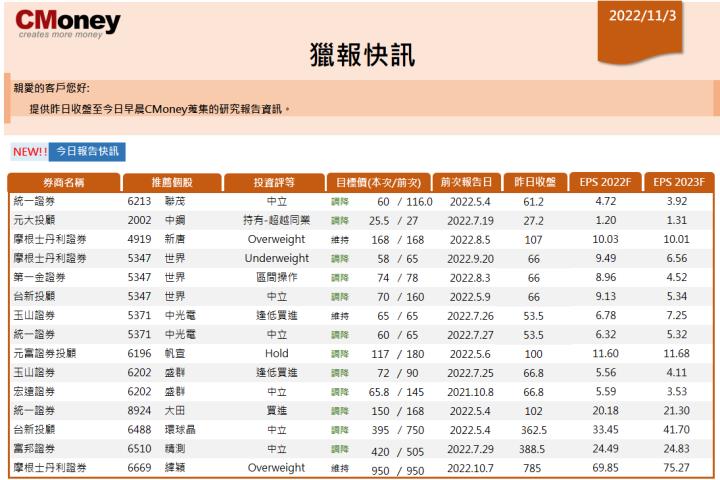Click EPS 2022F value 69.85

click(x=605, y=468)
